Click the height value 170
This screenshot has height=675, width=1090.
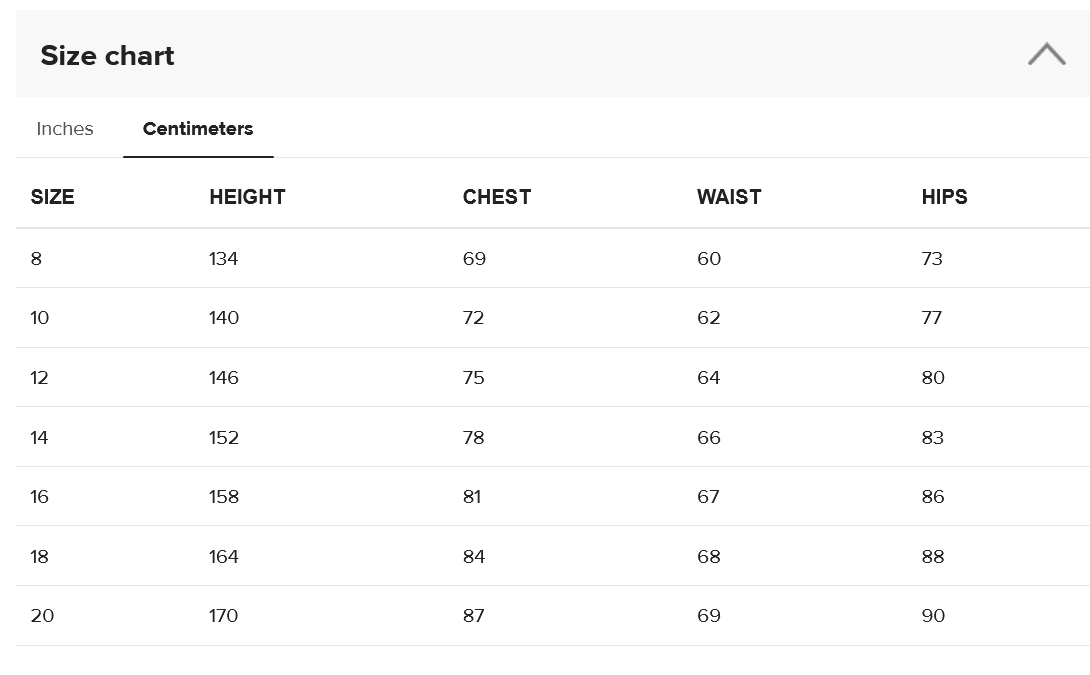coord(224,616)
